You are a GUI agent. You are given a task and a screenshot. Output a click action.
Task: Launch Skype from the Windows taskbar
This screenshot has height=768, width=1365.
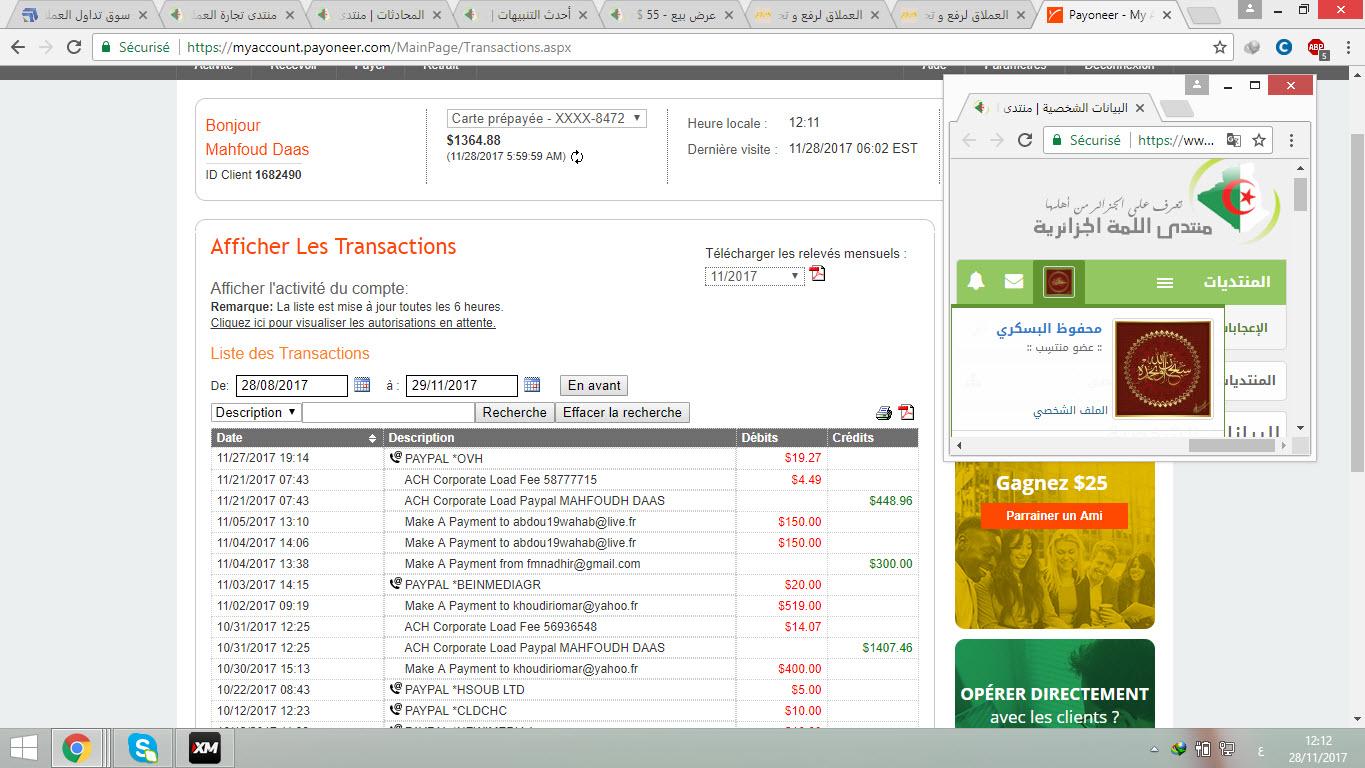click(142, 748)
